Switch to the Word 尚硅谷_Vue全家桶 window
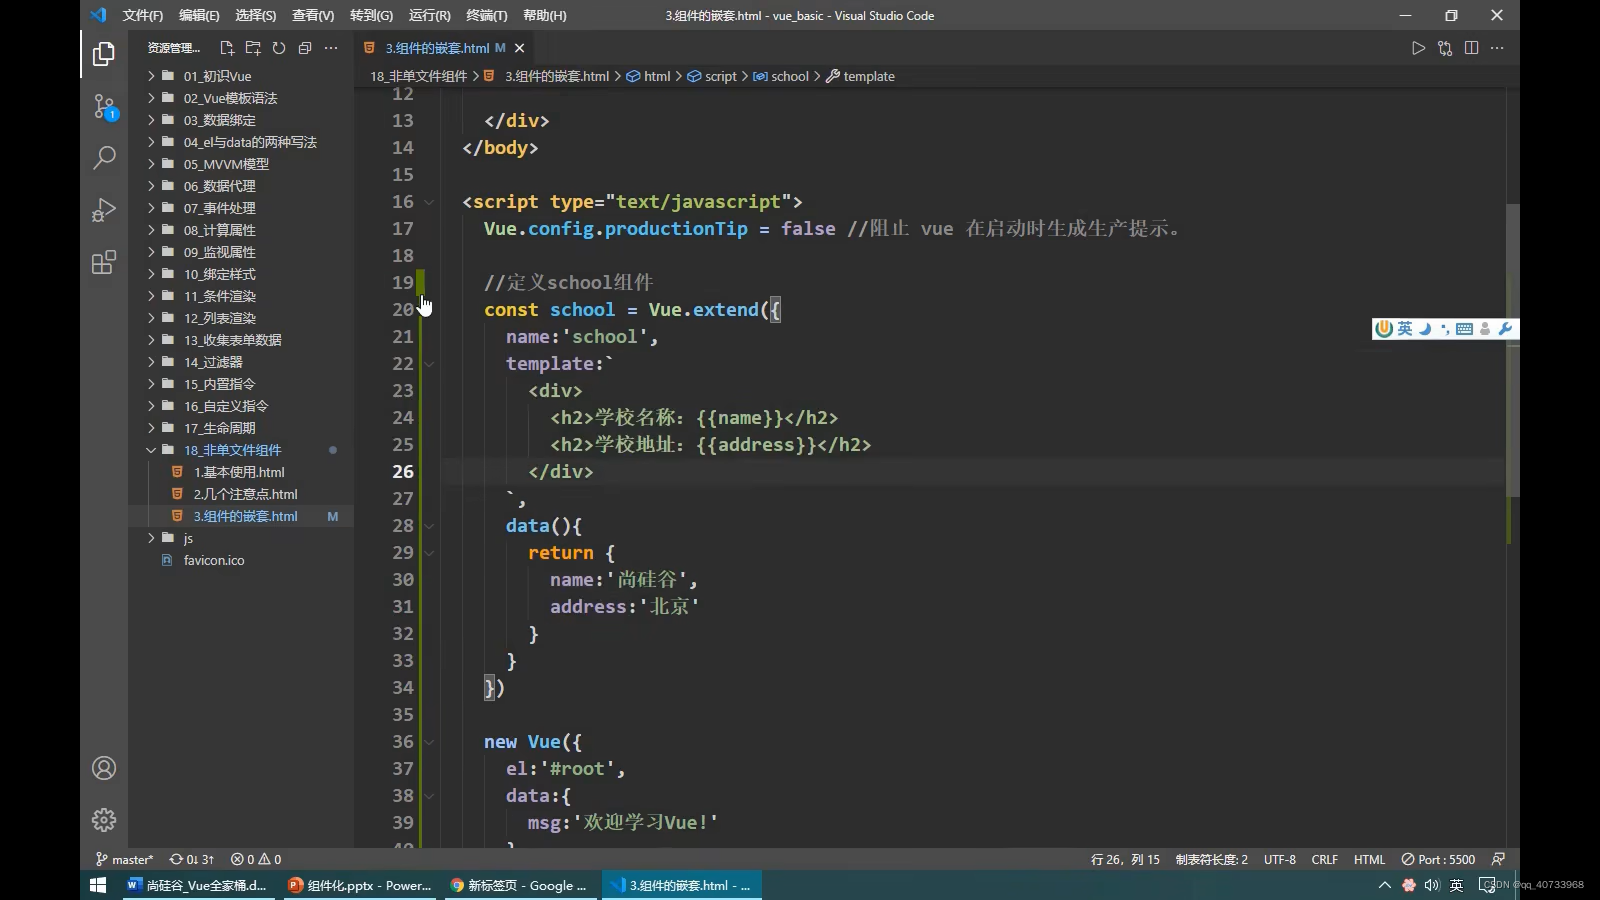 tap(198, 885)
